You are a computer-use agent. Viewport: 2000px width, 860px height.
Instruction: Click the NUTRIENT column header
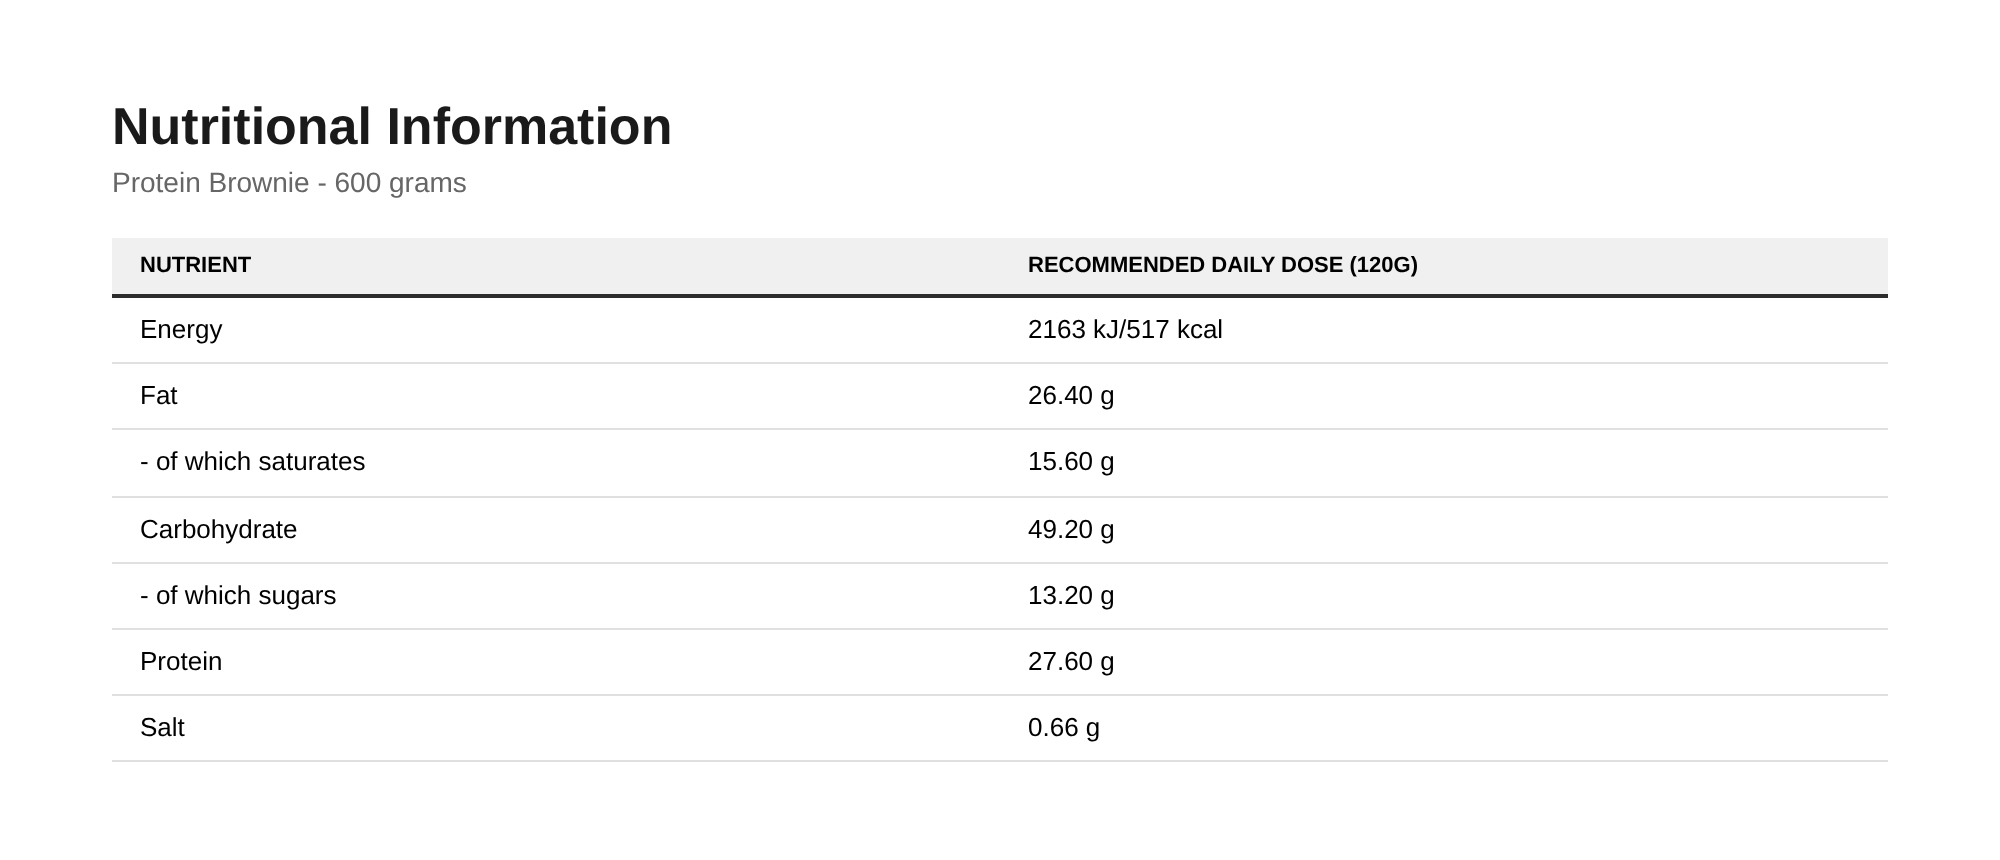coord(195,265)
